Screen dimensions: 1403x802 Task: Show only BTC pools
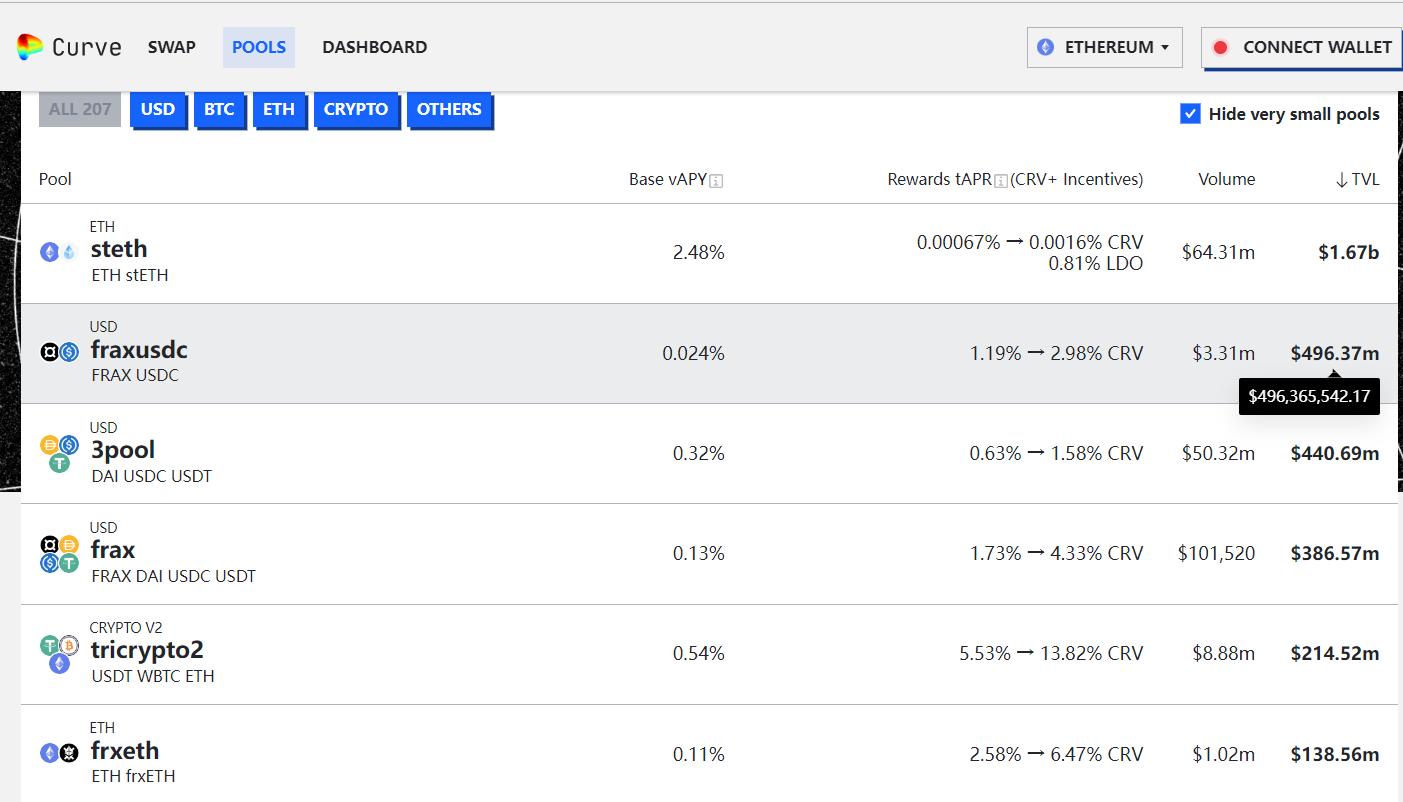click(x=219, y=110)
